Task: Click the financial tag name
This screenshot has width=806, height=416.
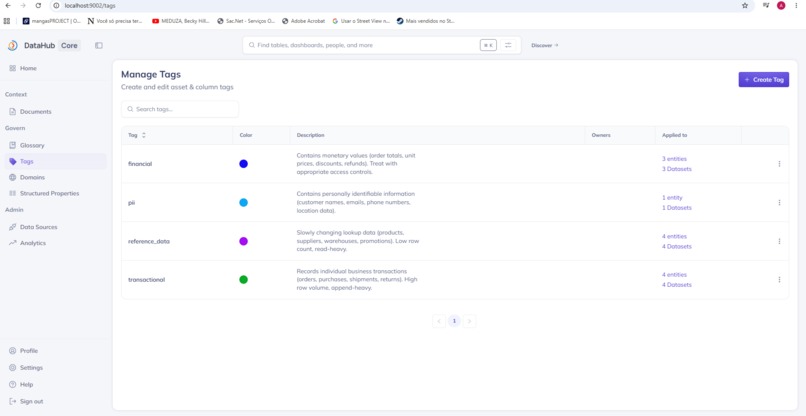Action: pyautogui.click(x=140, y=164)
